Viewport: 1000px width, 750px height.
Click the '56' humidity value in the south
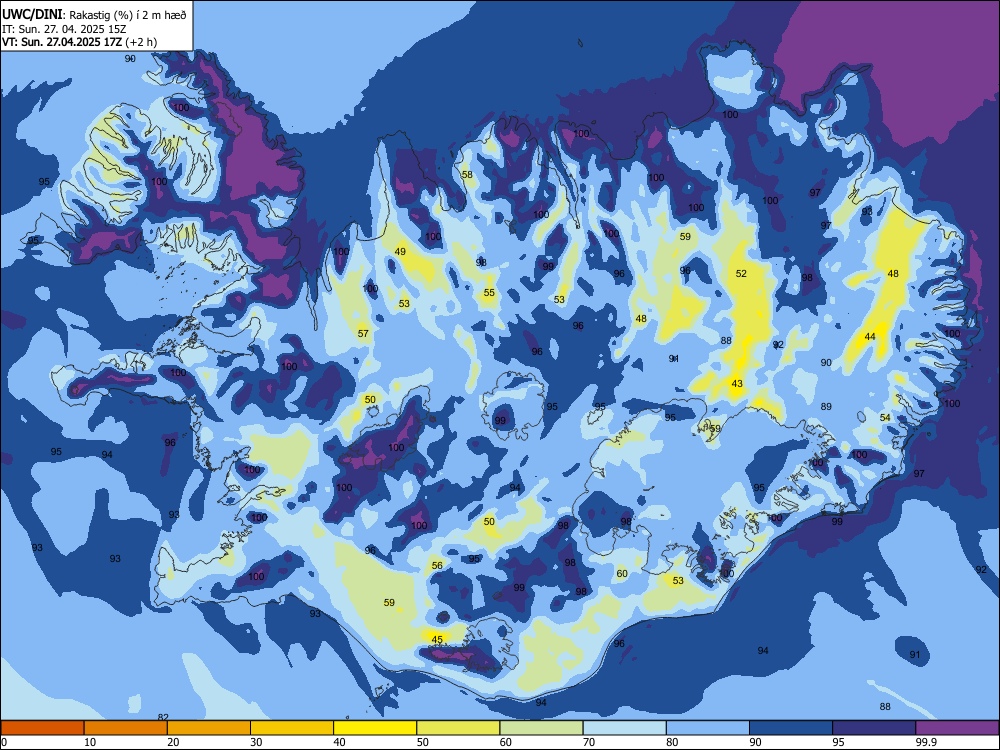437,565
